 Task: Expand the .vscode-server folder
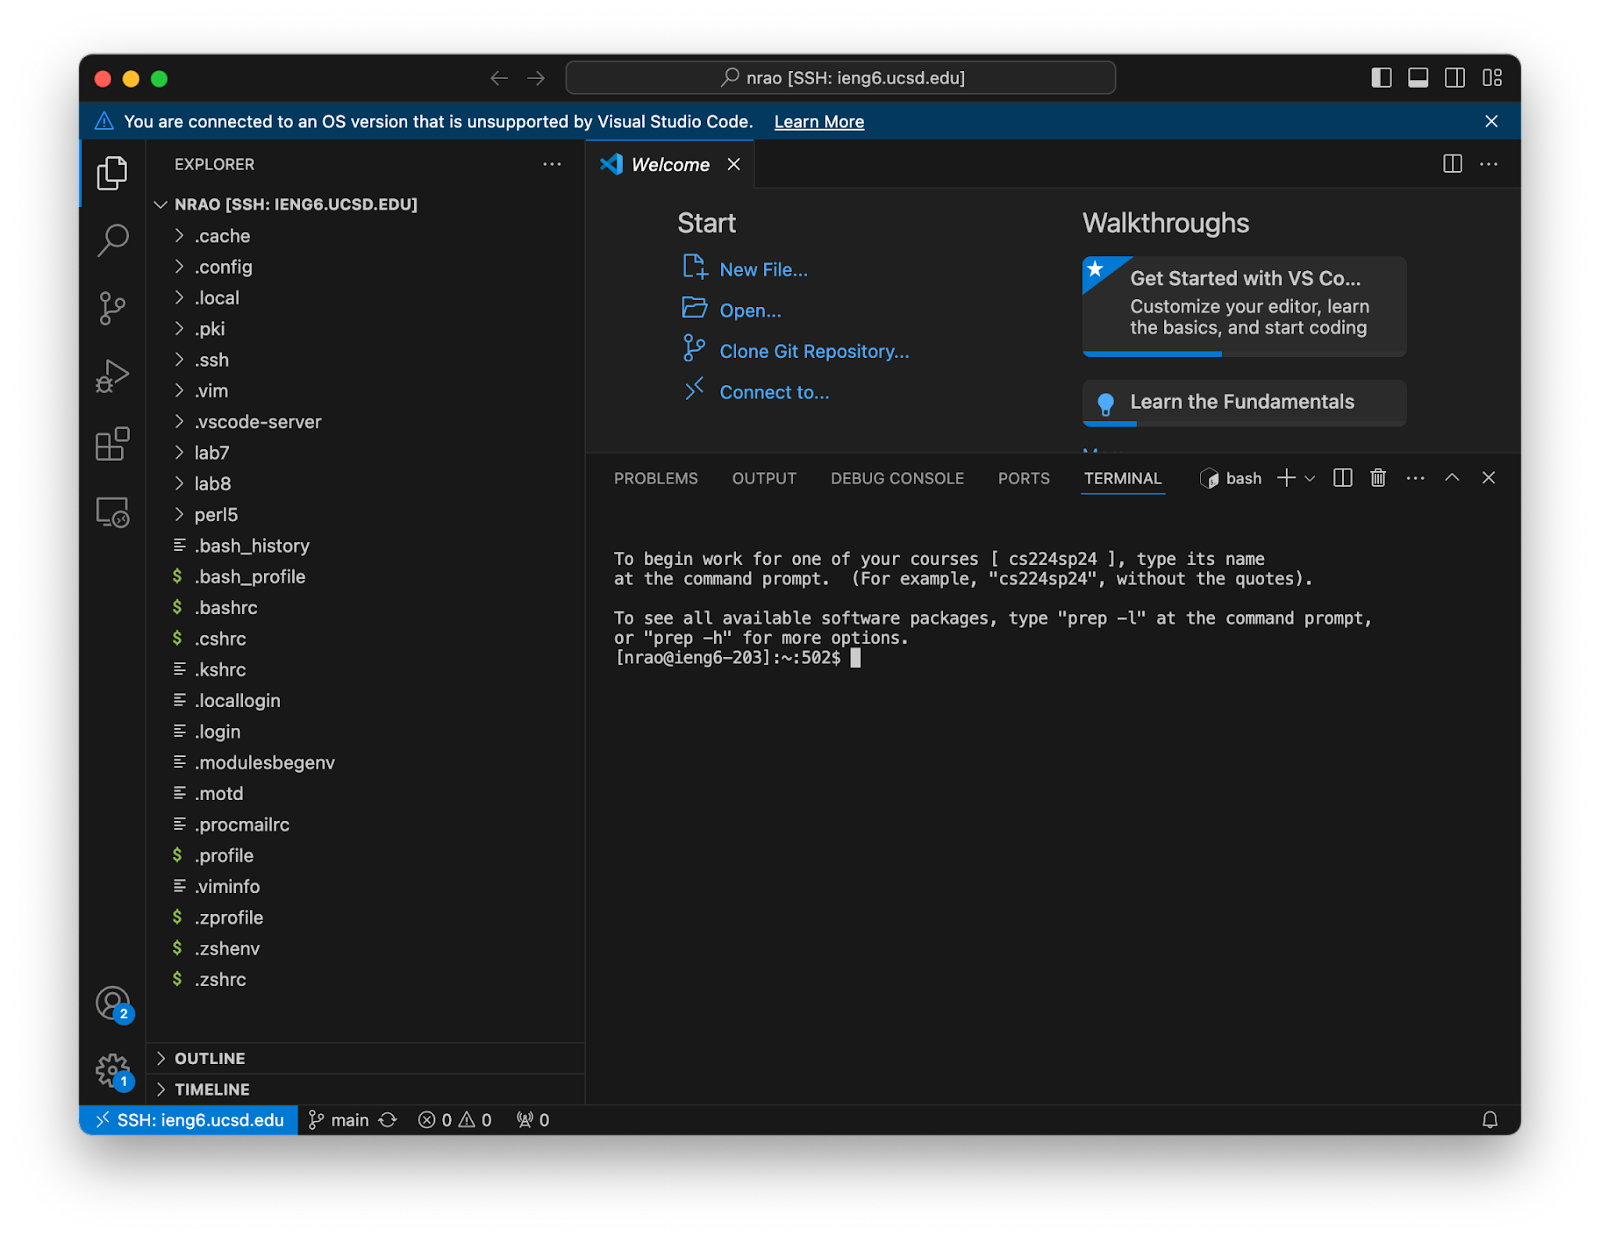coord(365,422)
